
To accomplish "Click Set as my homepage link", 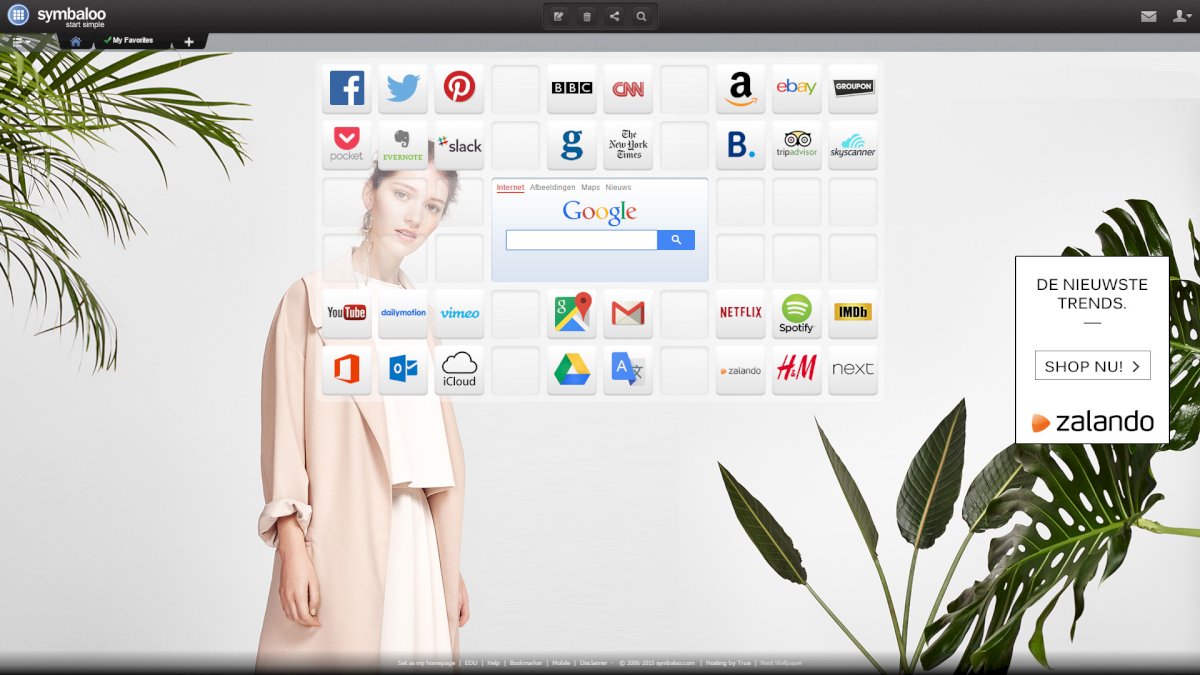I will [x=426, y=663].
